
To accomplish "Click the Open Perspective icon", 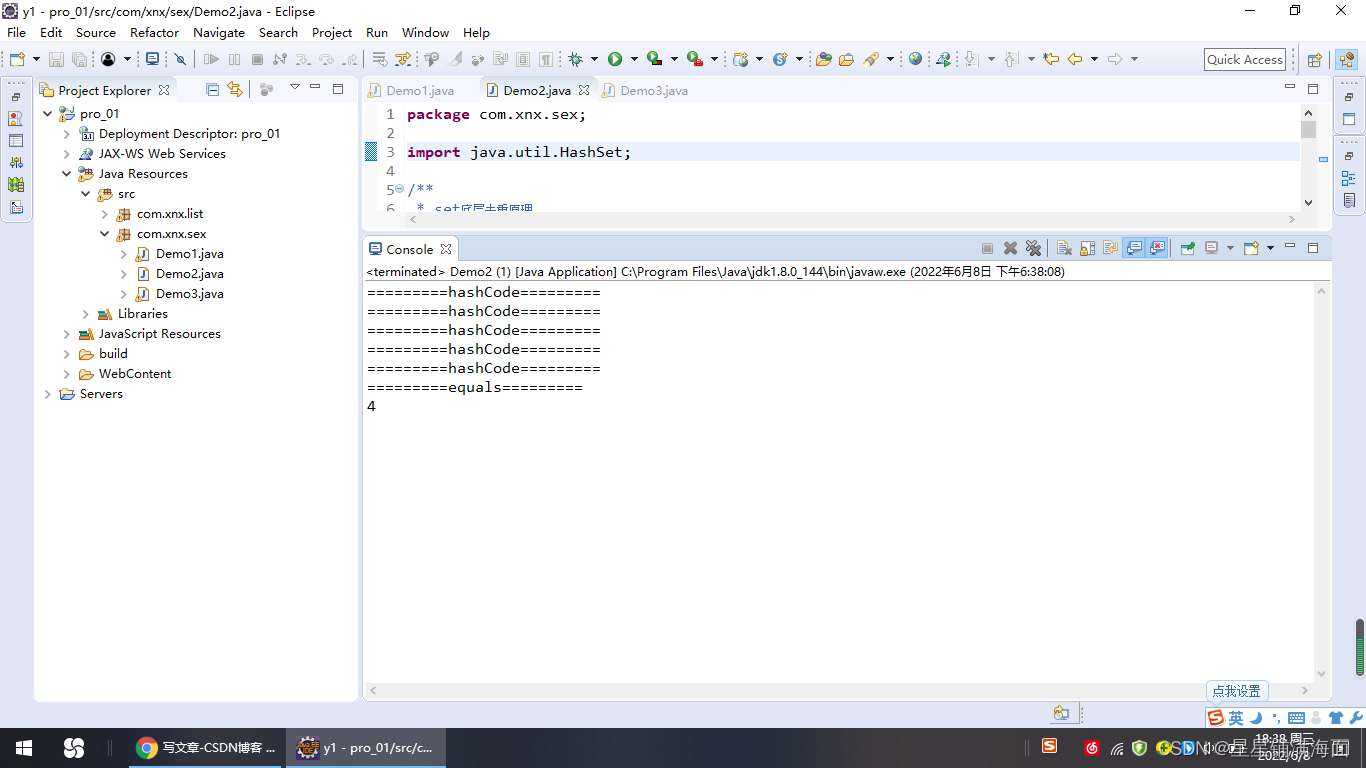I will click(1315, 59).
